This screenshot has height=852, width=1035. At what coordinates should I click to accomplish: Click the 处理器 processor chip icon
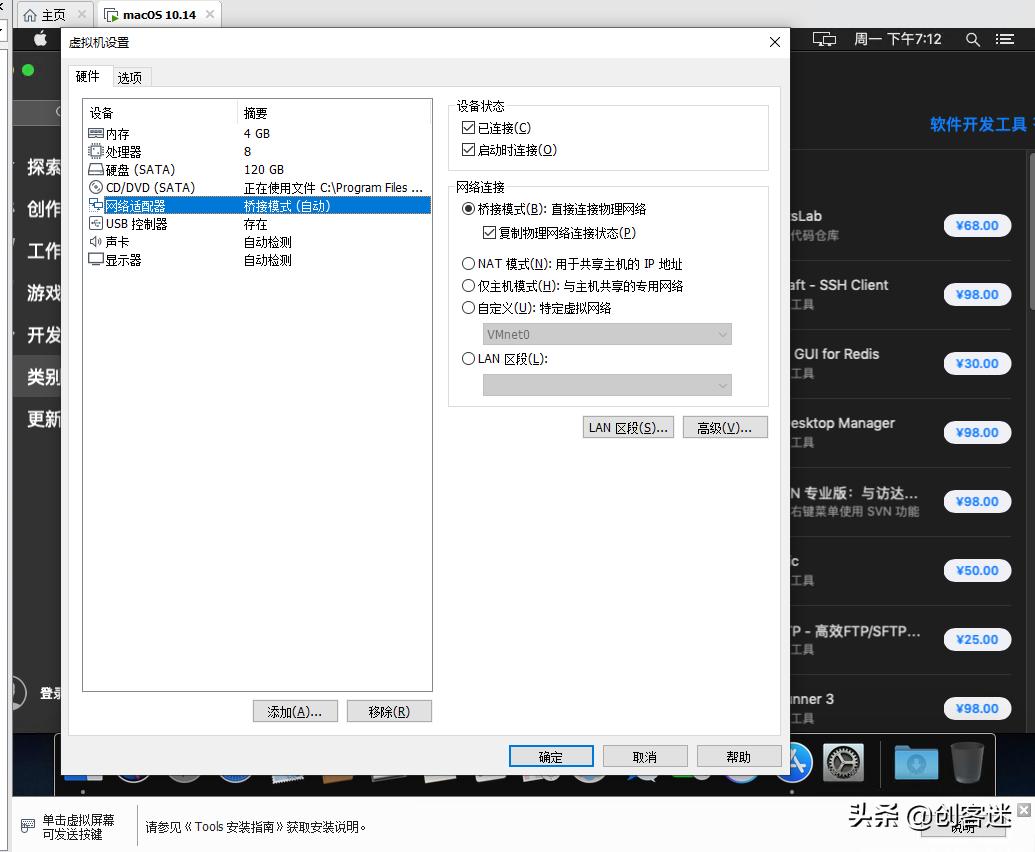click(96, 151)
